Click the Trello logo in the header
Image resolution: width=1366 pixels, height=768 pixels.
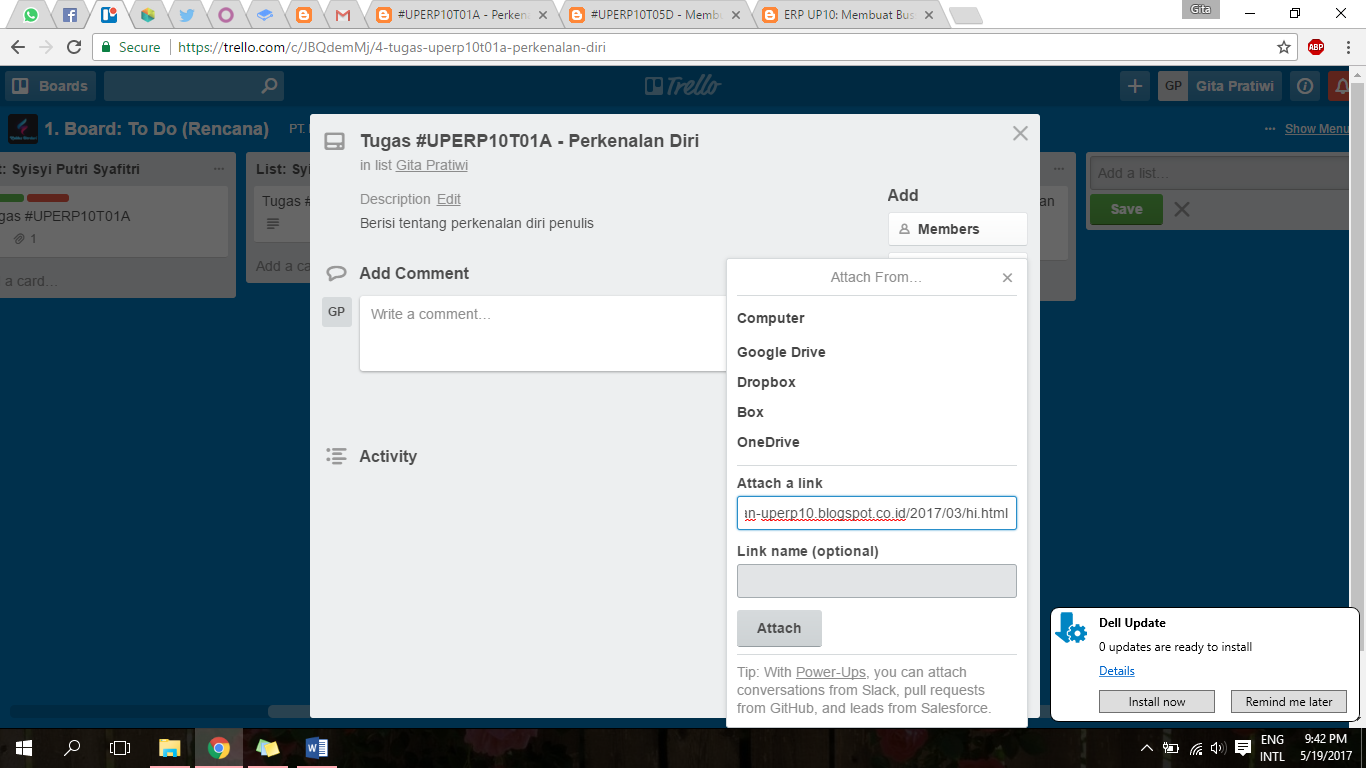click(x=683, y=86)
